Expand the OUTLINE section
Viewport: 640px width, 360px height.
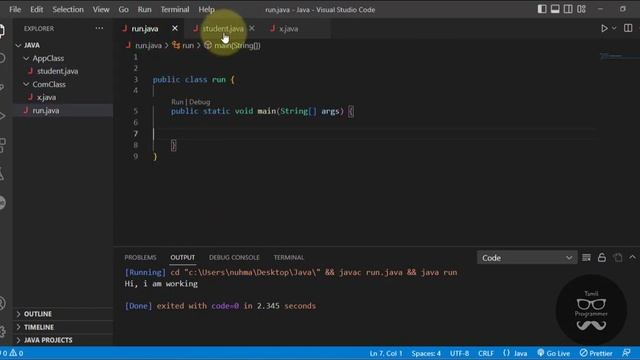pos(38,314)
